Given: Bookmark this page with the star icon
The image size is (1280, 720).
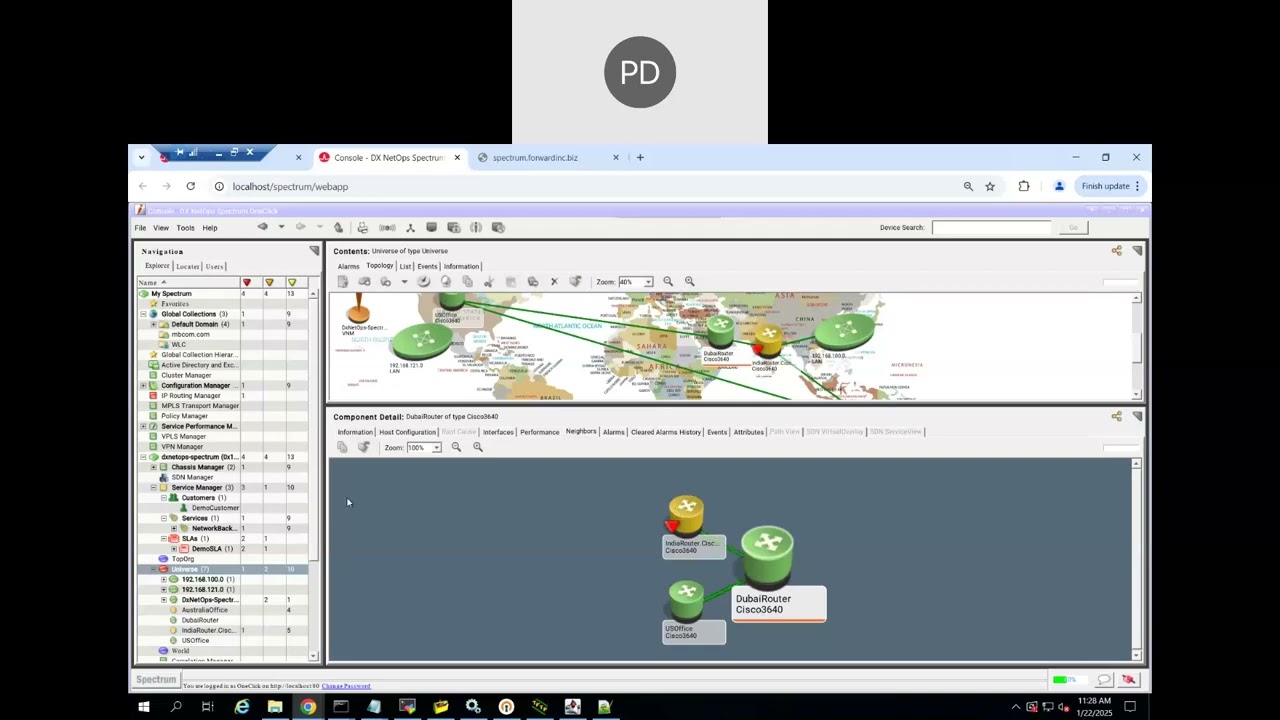Looking at the screenshot, I should click(x=990, y=186).
